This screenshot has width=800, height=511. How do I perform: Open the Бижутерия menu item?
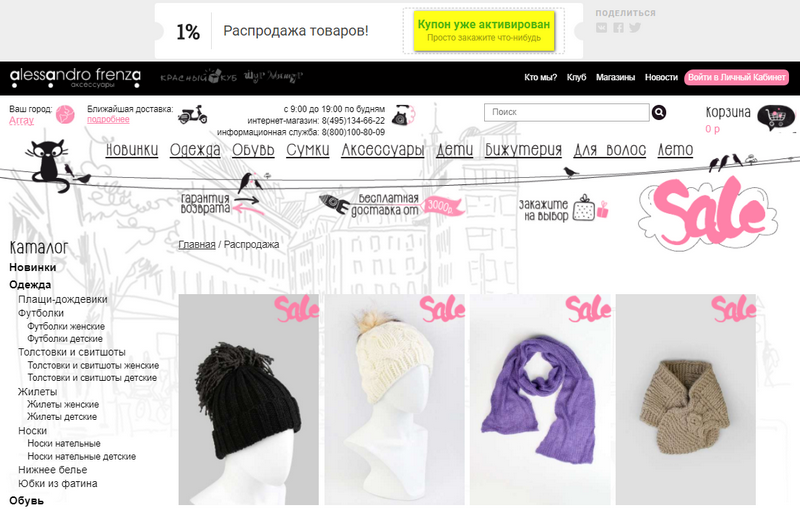[x=523, y=150]
